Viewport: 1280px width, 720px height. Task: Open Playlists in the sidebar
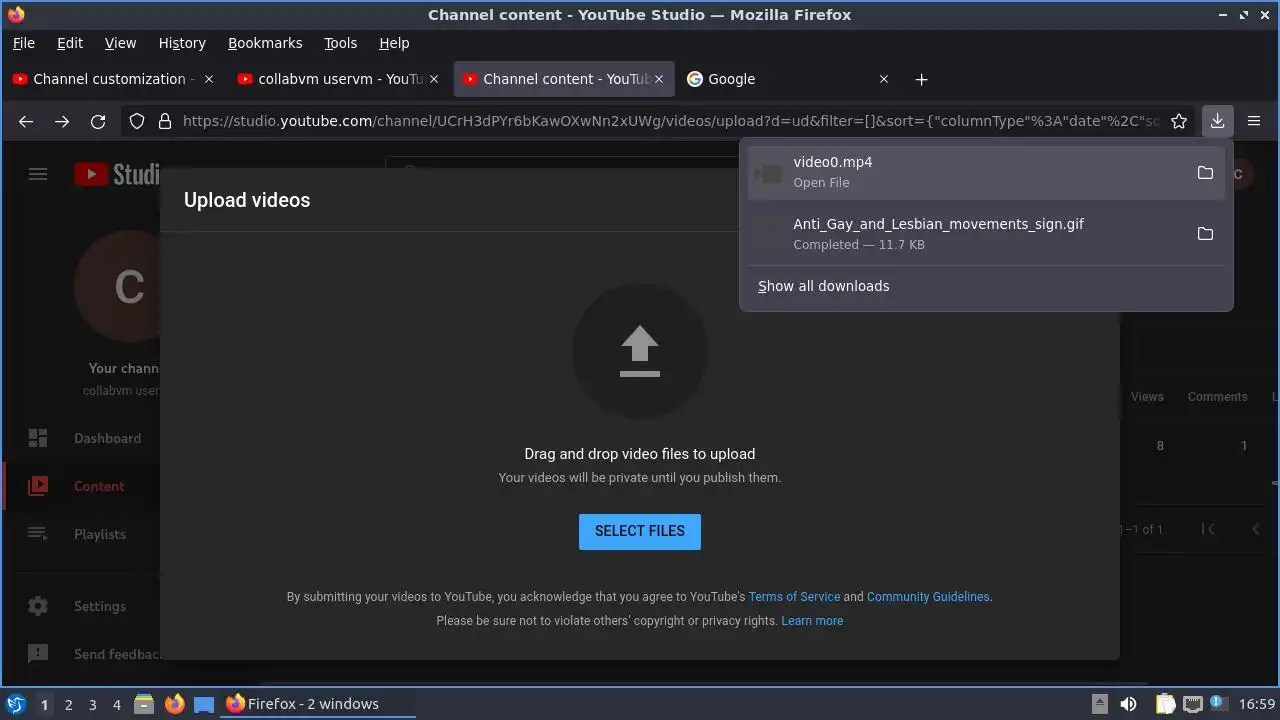pyautogui.click(x=100, y=534)
